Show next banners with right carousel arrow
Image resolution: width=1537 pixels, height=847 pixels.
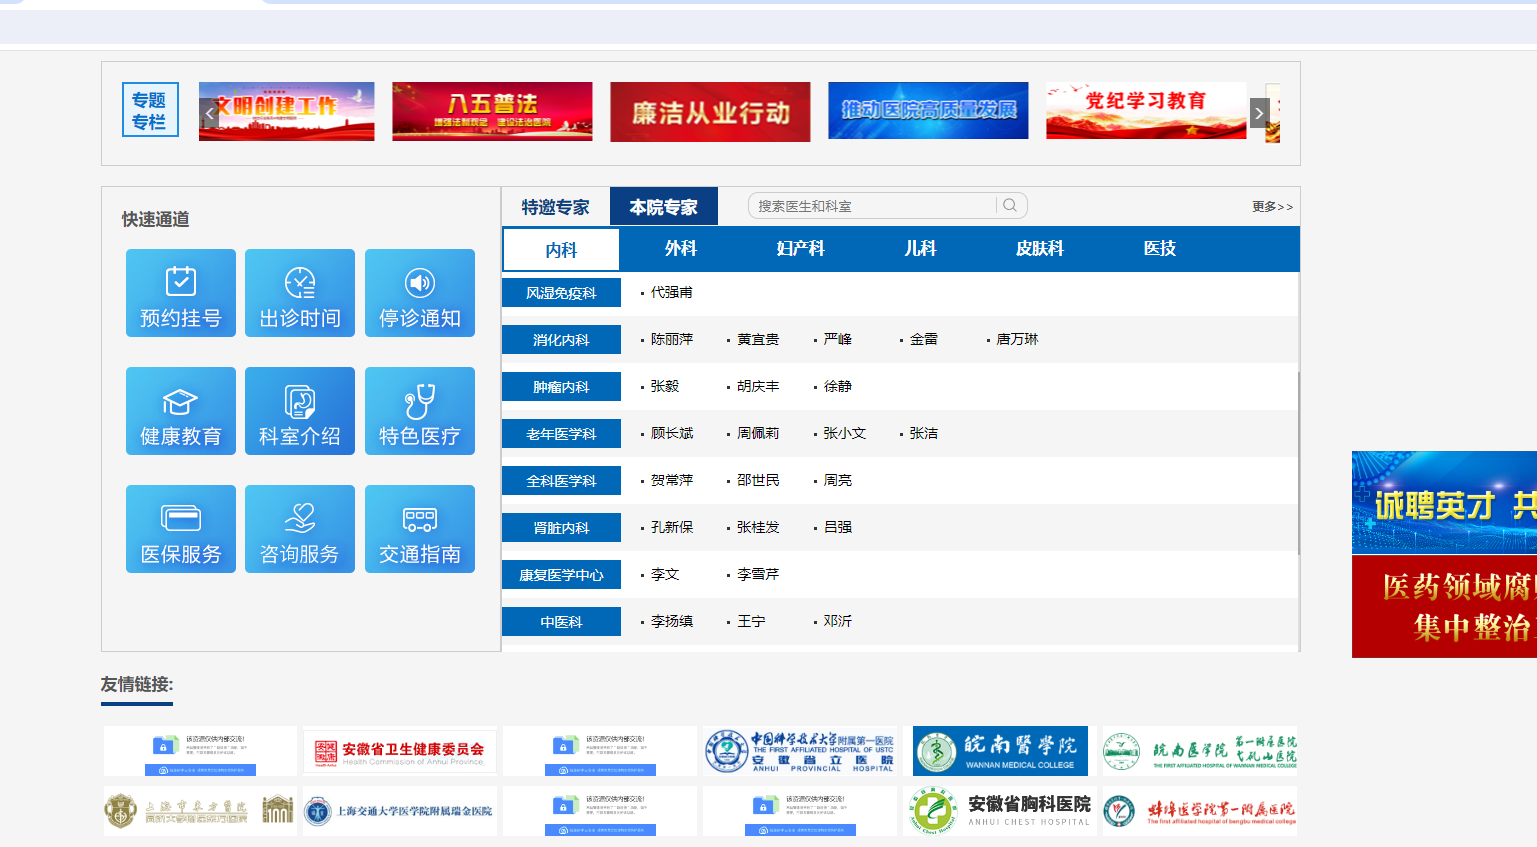(x=1259, y=113)
